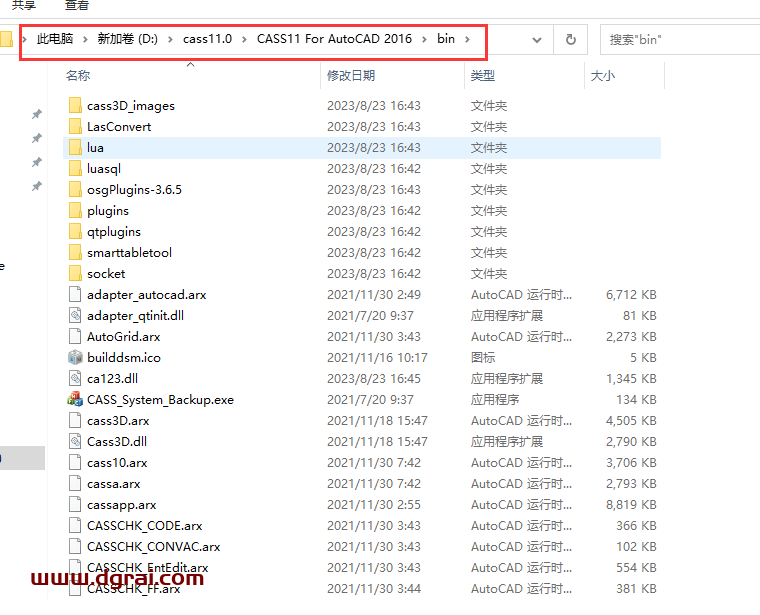
Task: Click the CASS_System_Backup.exe application icon
Action: coord(75,399)
